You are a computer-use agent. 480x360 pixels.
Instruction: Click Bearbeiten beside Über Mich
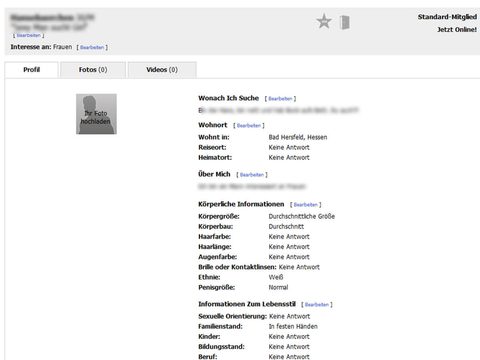coord(252,175)
